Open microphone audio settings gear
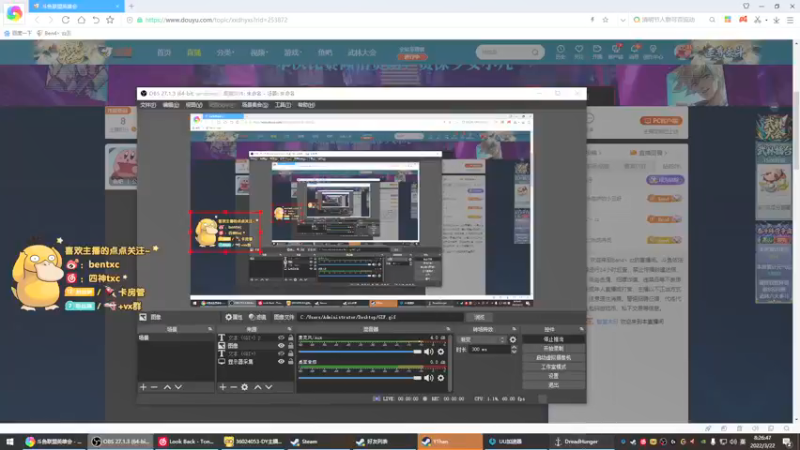Screen dimensions: 800x450 441,352
